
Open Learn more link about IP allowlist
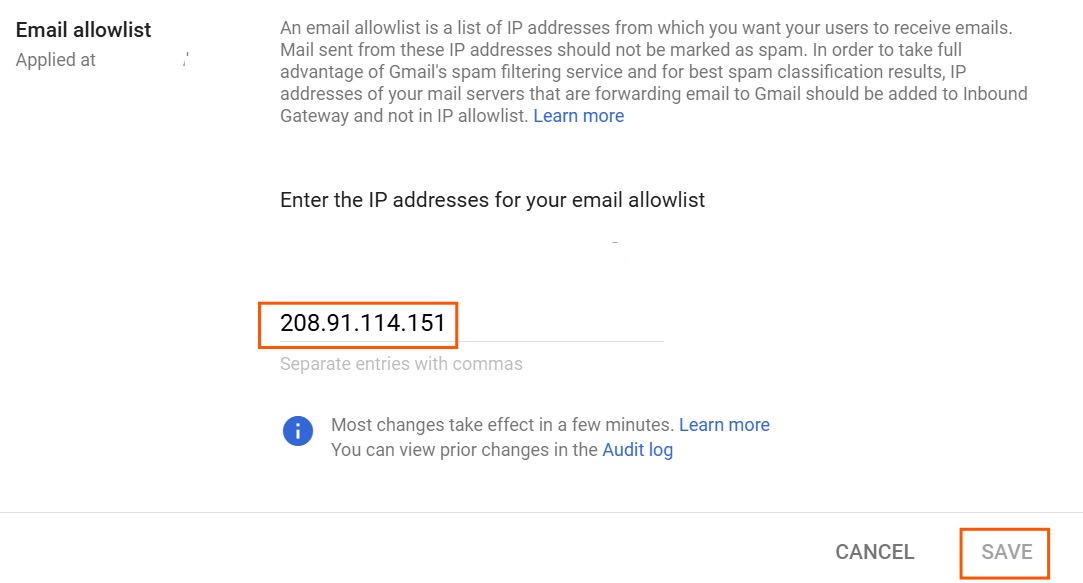(578, 116)
